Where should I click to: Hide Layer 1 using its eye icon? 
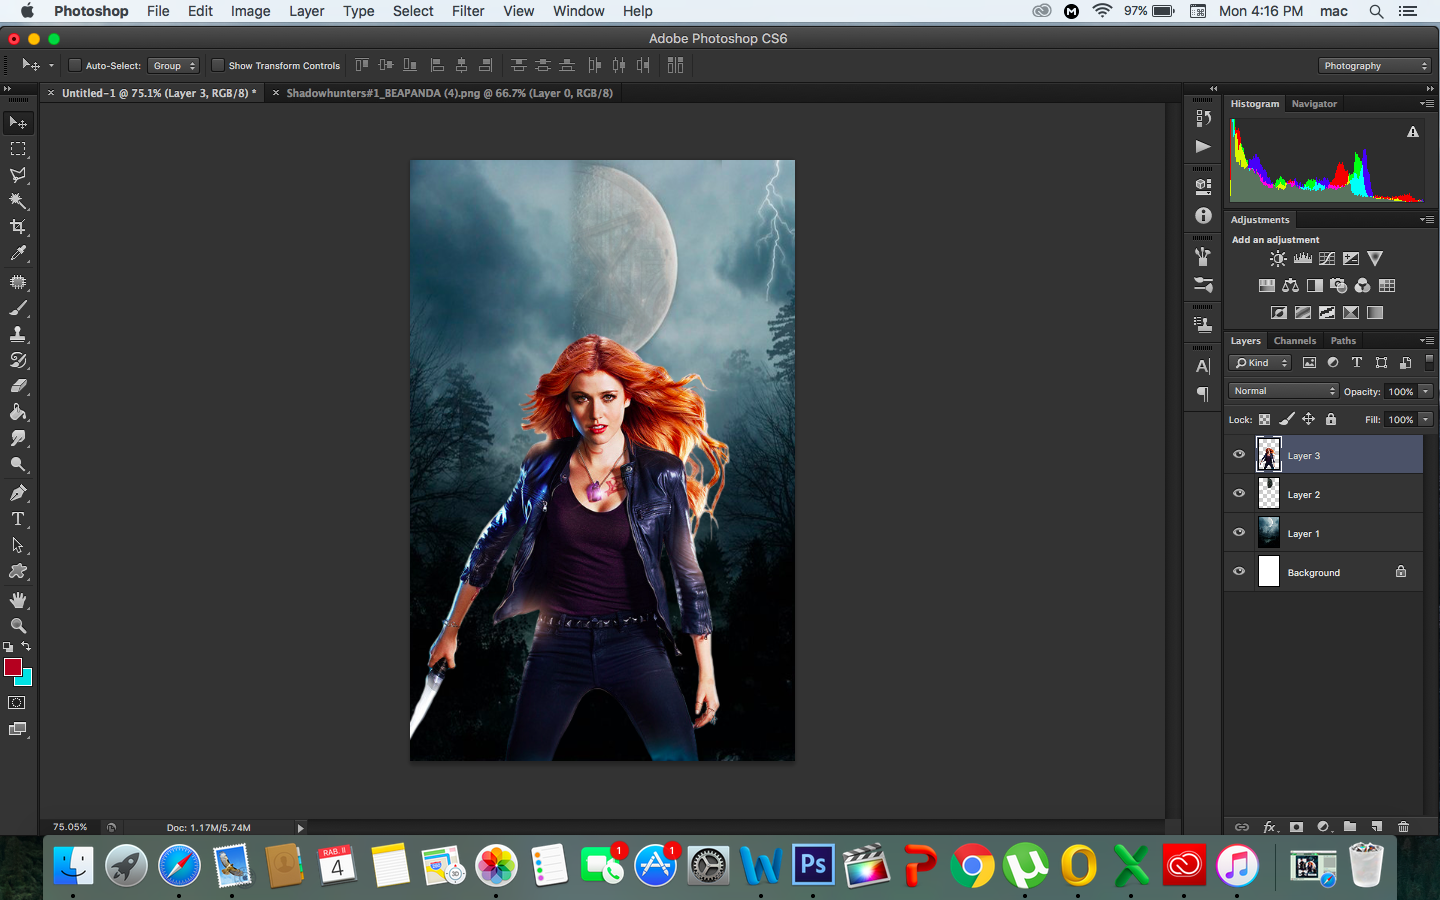[1239, 533]
